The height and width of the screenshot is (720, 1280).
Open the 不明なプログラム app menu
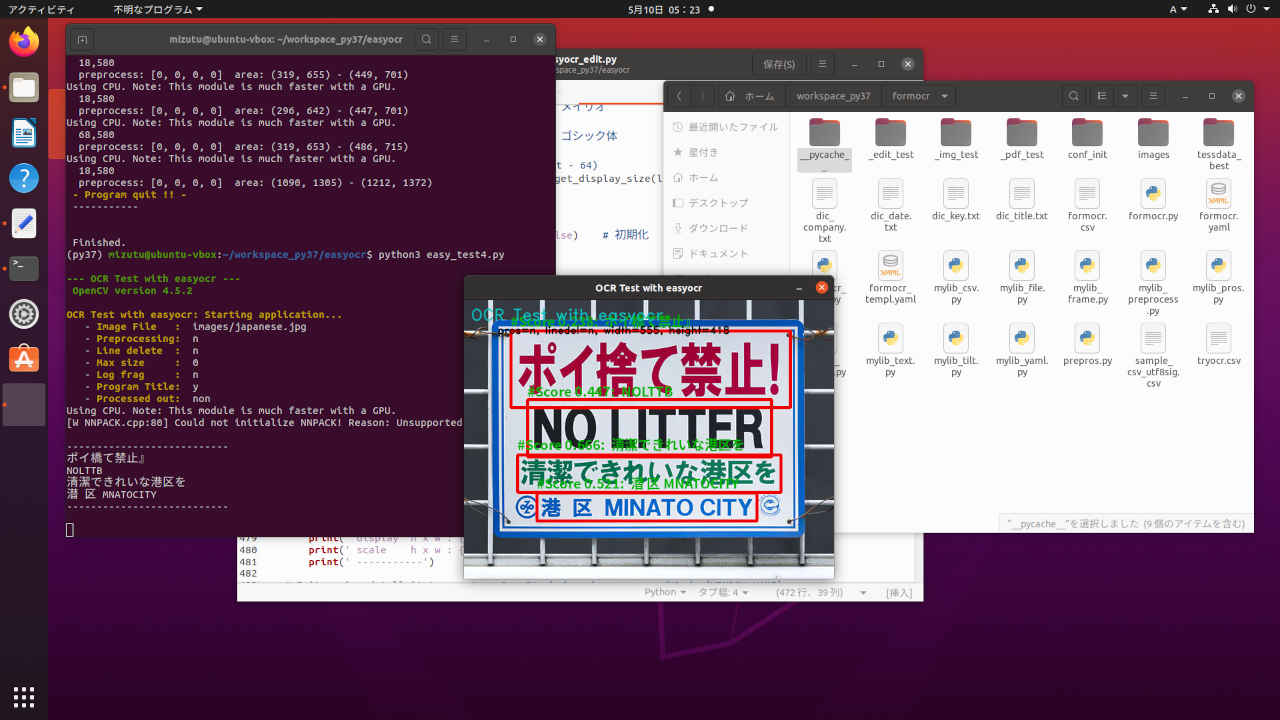(x=157, y=9)
